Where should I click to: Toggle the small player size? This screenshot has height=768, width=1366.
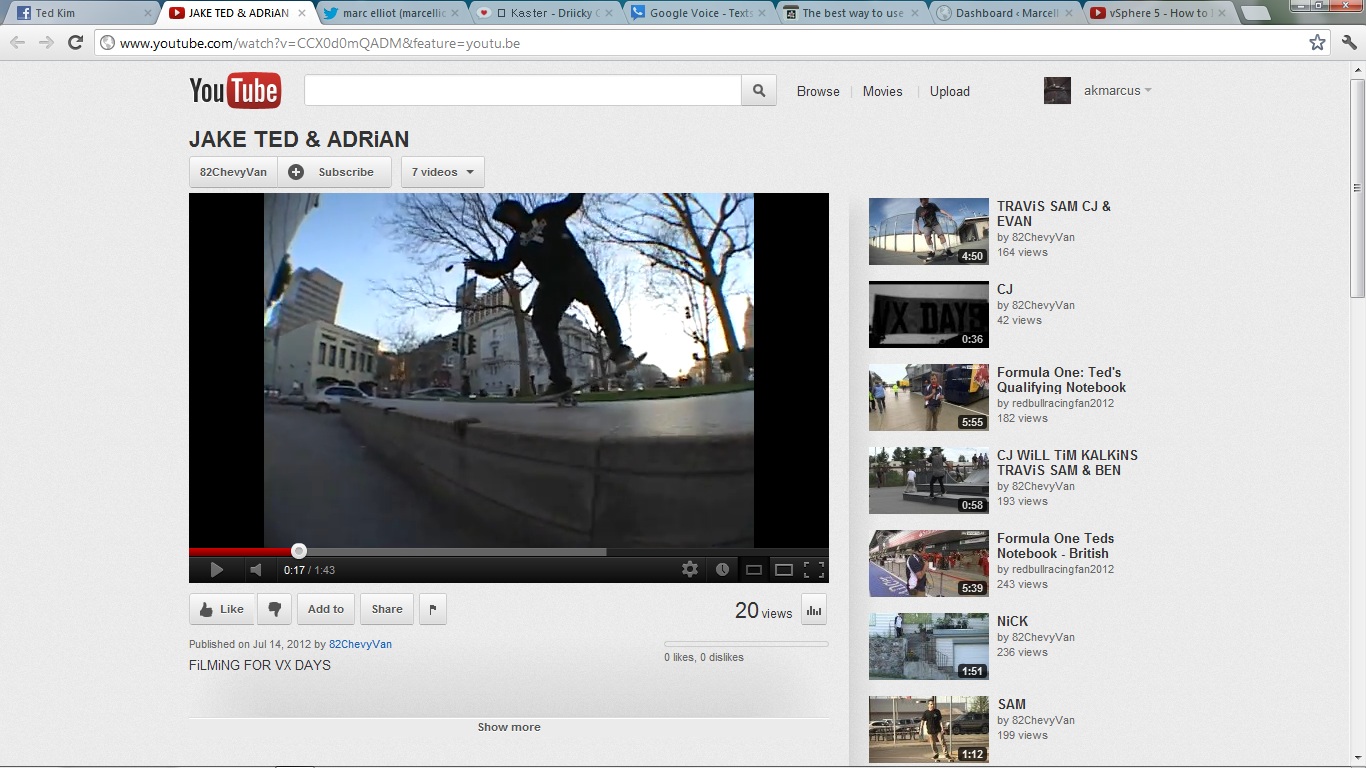pos(754,570)
